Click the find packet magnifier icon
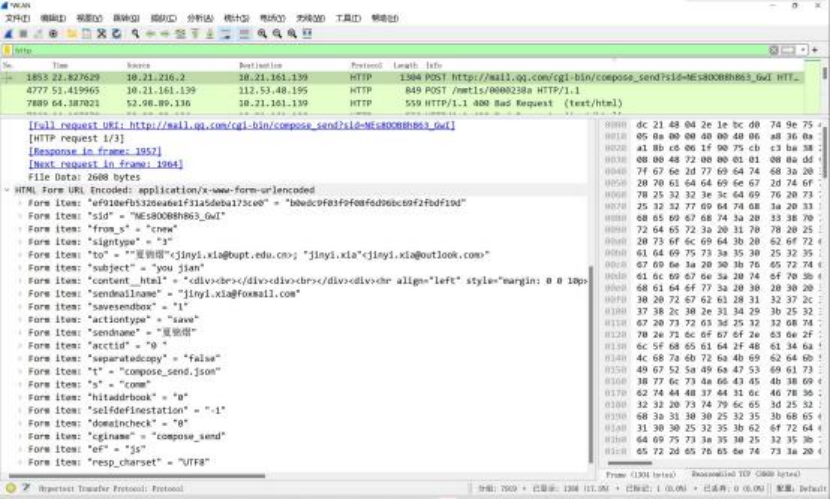The width and height of the screenshot is (830, 499). (x=133, y=33)
